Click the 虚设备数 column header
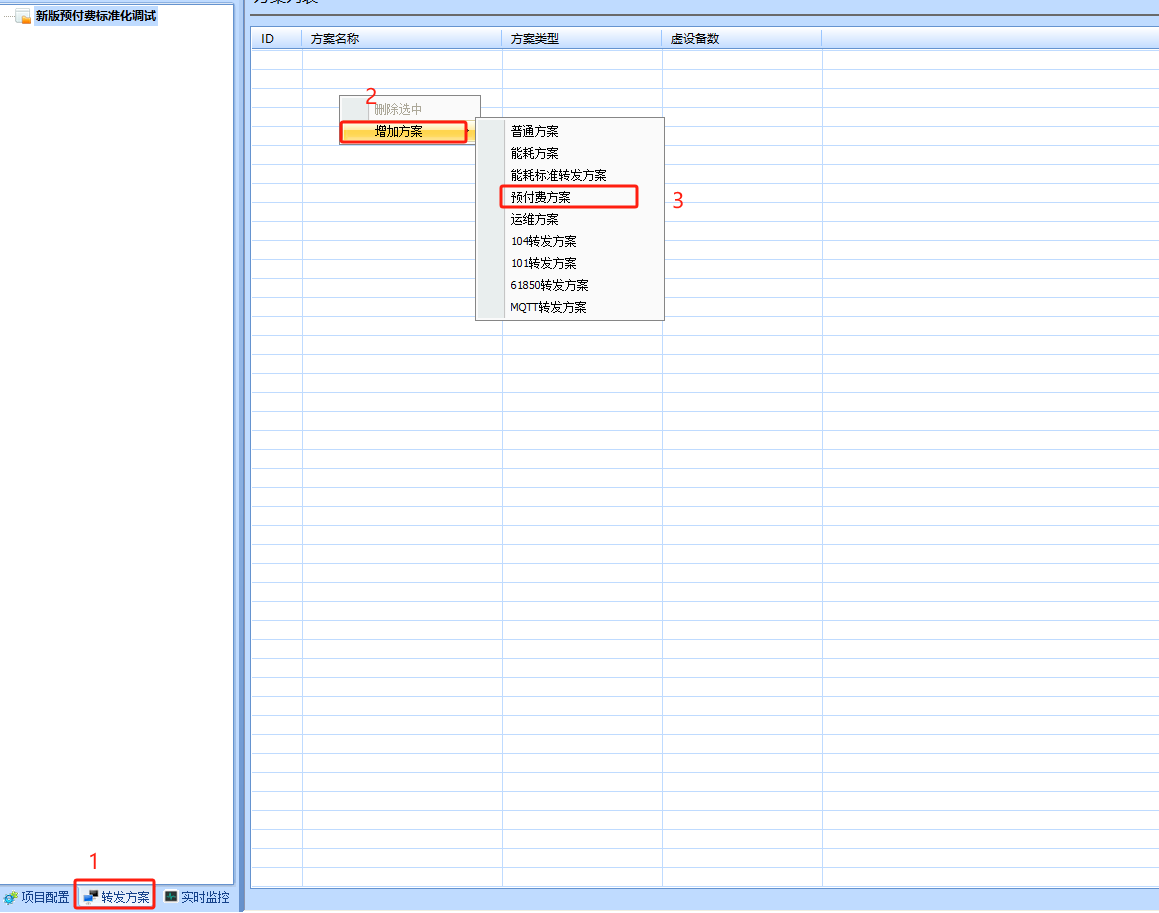 click(x=695, y=39)
